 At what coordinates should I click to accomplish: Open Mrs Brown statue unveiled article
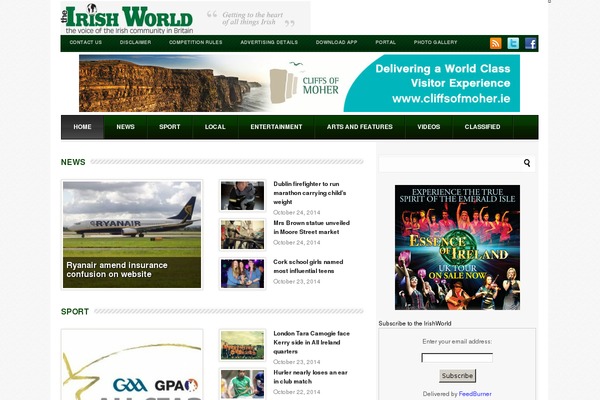pyautogui.click(x=311, y=227)
